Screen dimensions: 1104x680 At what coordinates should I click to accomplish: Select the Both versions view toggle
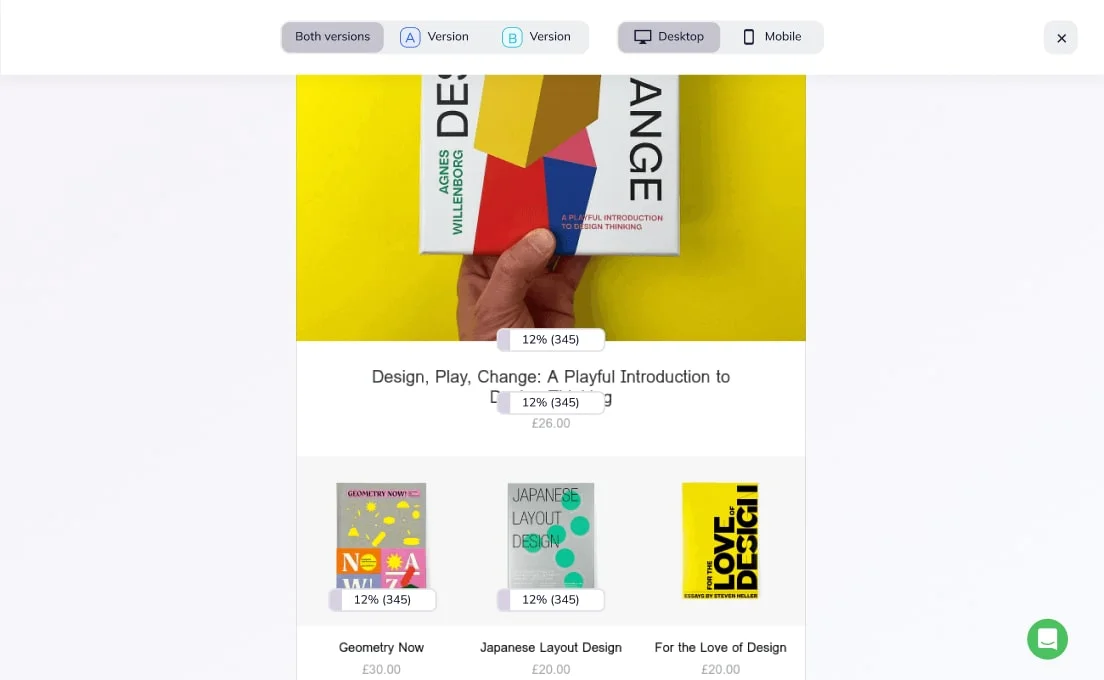(332, 37)
